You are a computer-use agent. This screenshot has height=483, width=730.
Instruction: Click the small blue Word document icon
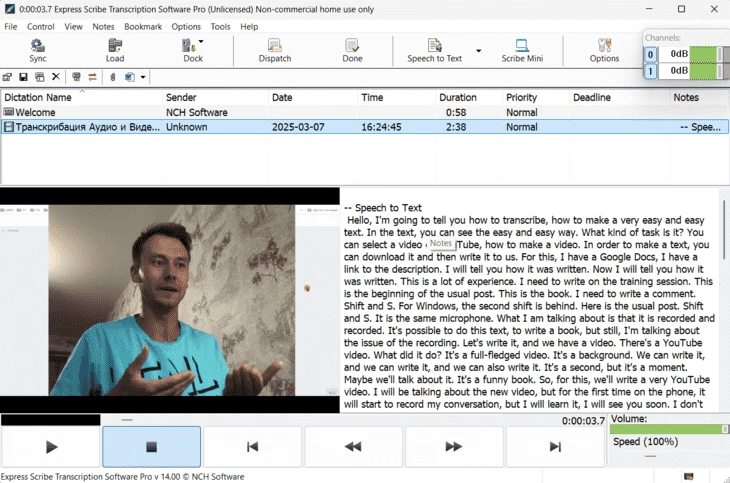coord(129,77)
